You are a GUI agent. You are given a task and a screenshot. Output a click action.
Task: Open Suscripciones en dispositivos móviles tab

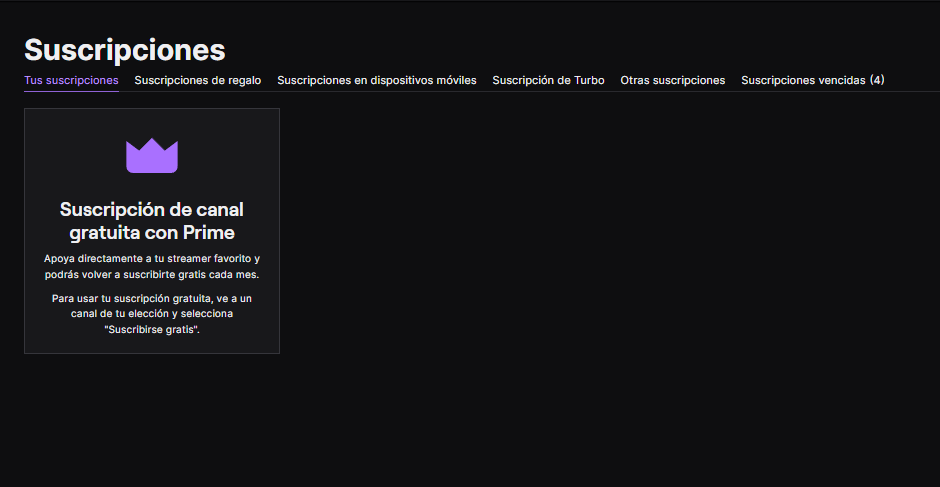(x=376, y=80)
